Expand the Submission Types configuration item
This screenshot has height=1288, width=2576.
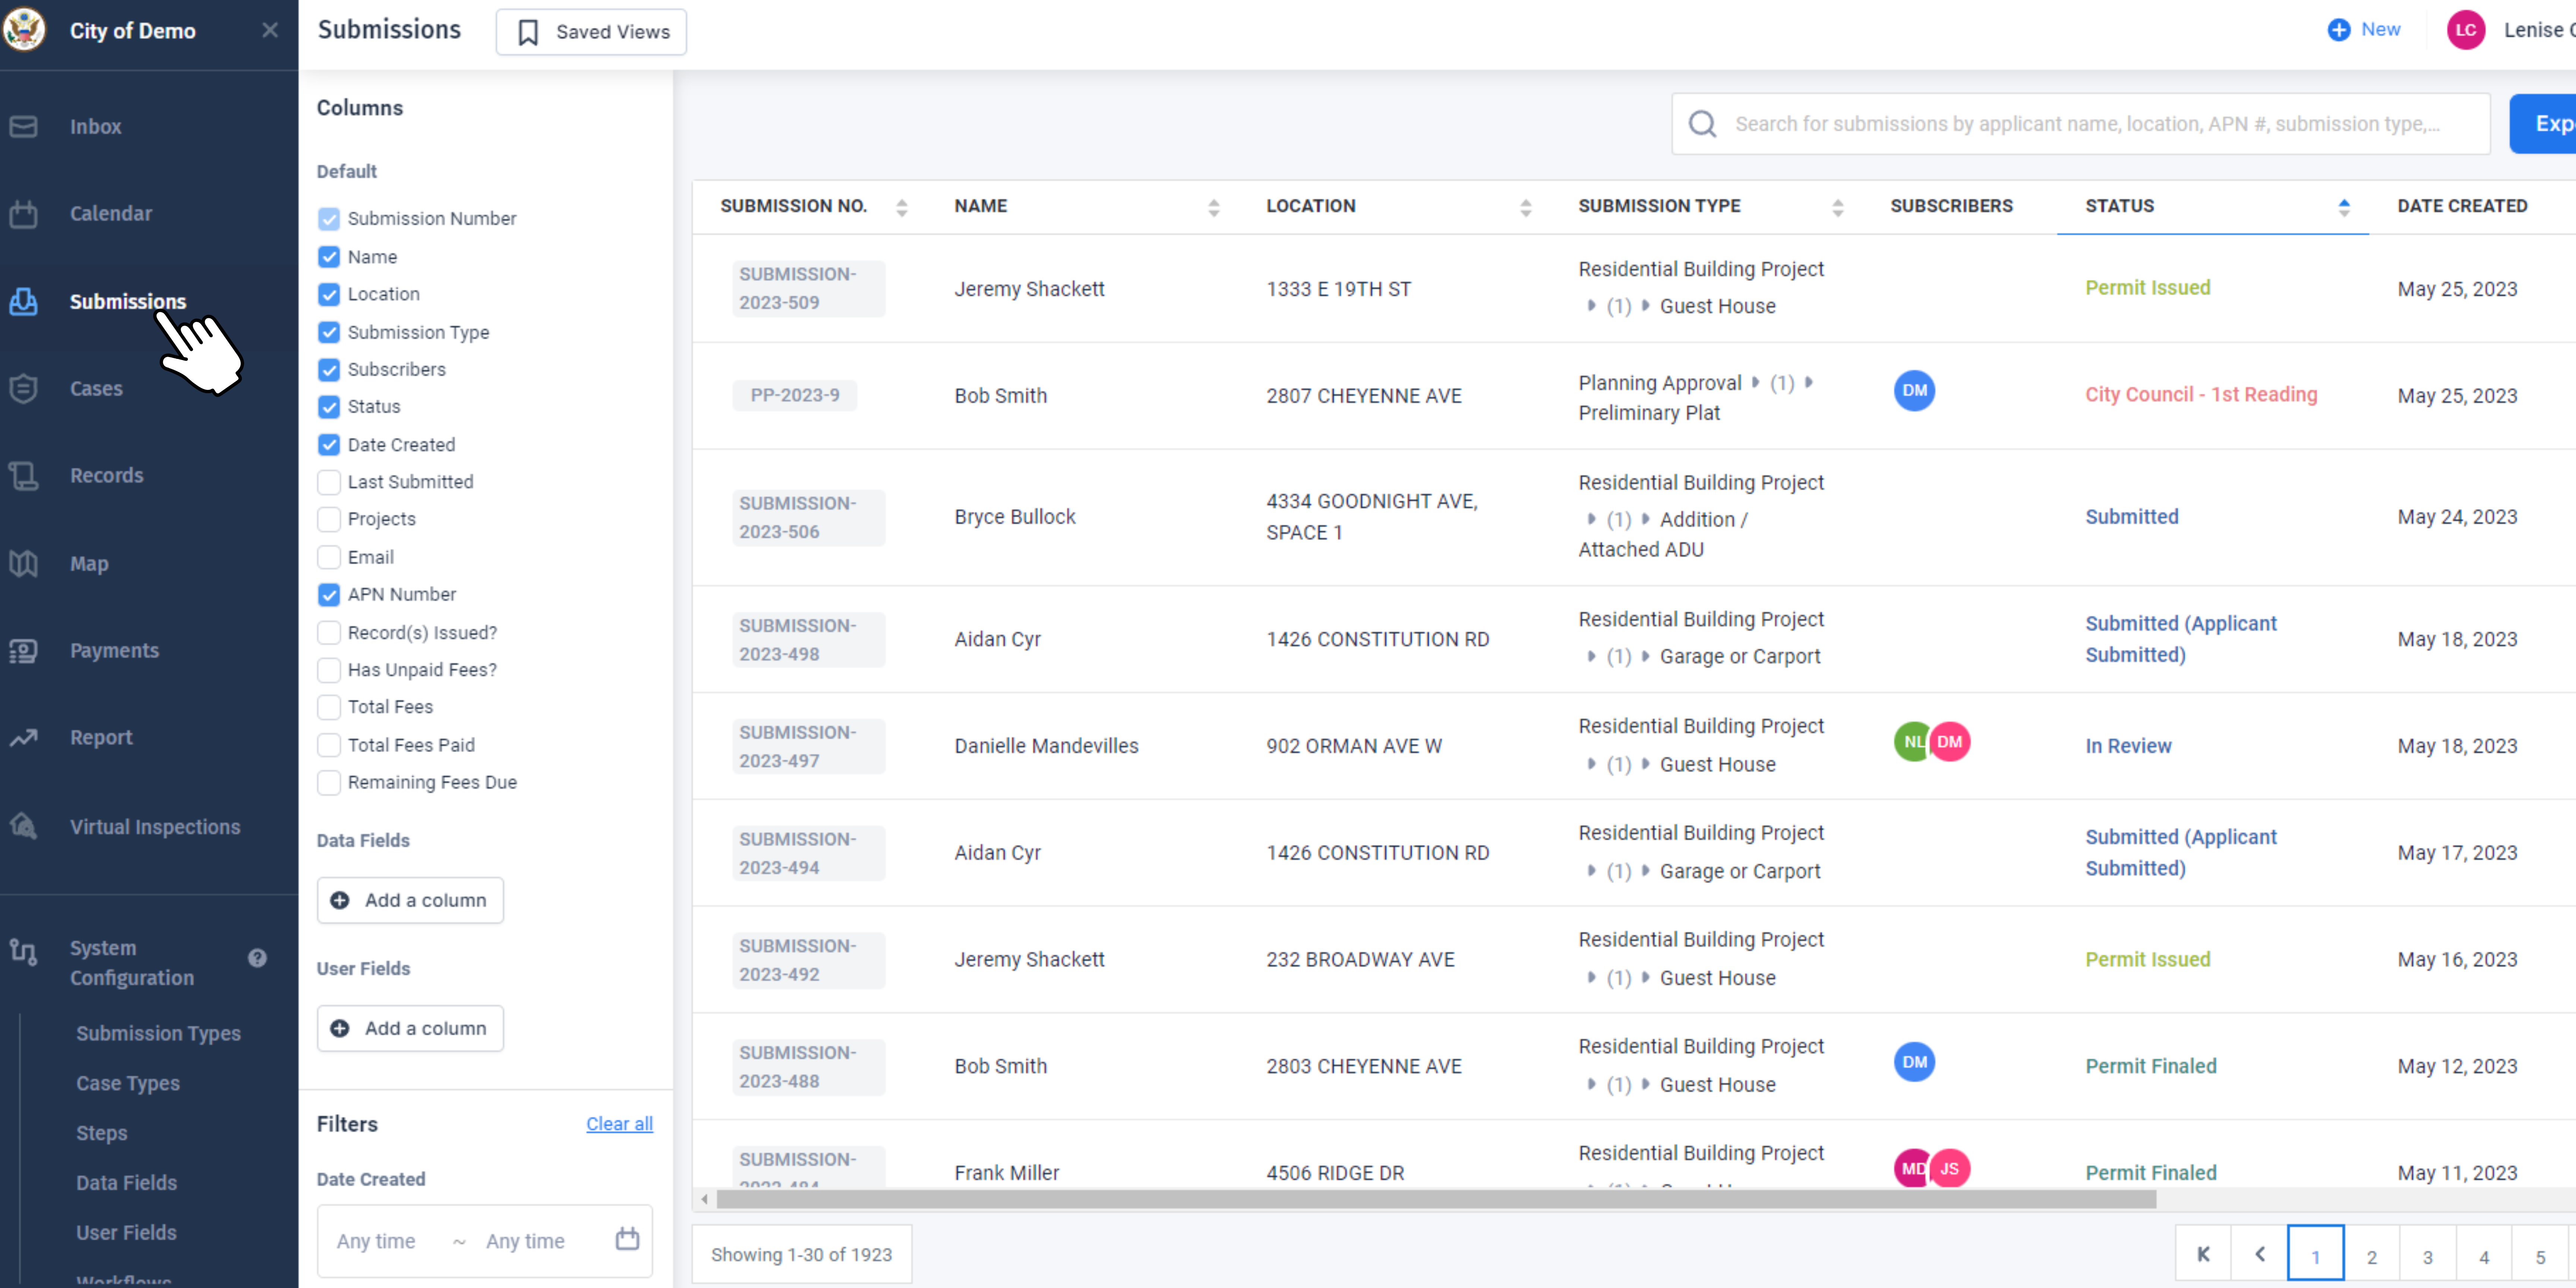point(158,1033)
